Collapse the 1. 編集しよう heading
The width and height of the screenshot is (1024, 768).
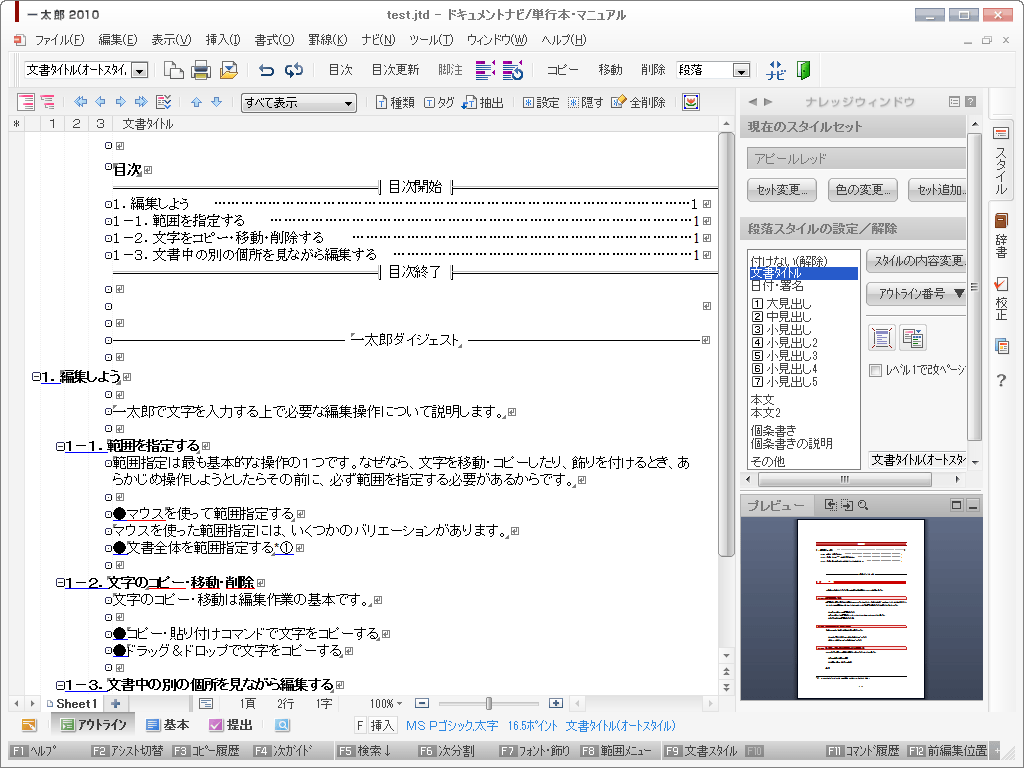36,376
